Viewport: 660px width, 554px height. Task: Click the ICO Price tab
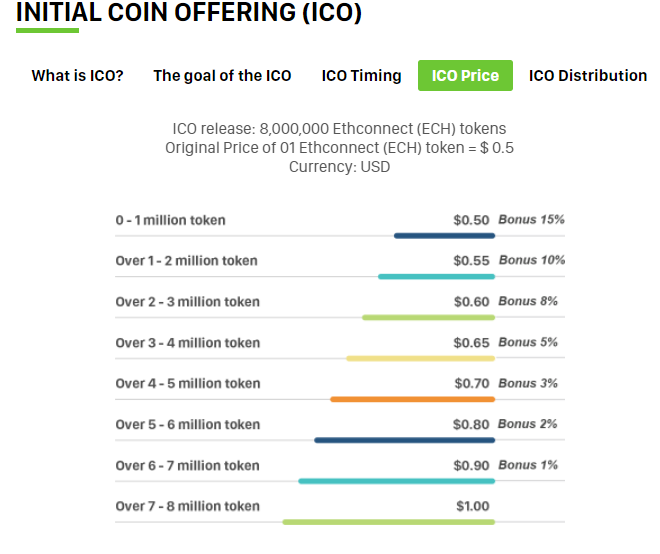pyautogui.click(x=465, y=76)
